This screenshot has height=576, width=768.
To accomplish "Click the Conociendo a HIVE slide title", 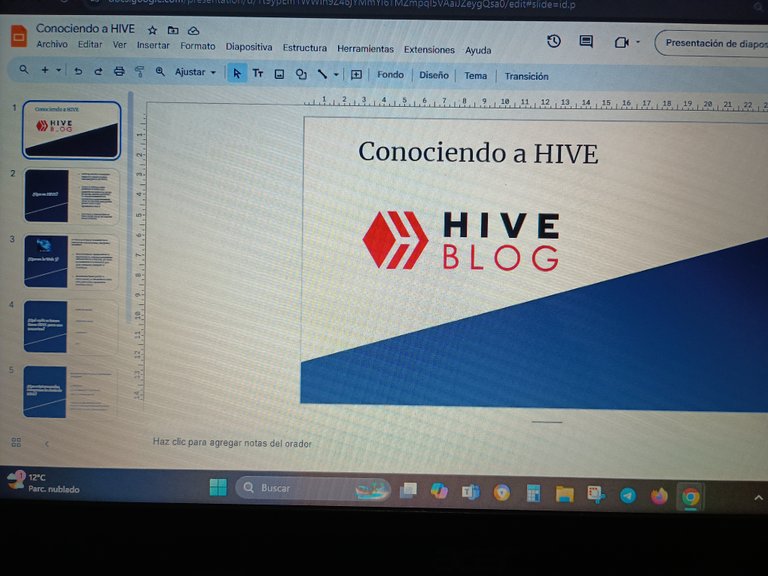I will coord(478,152).
